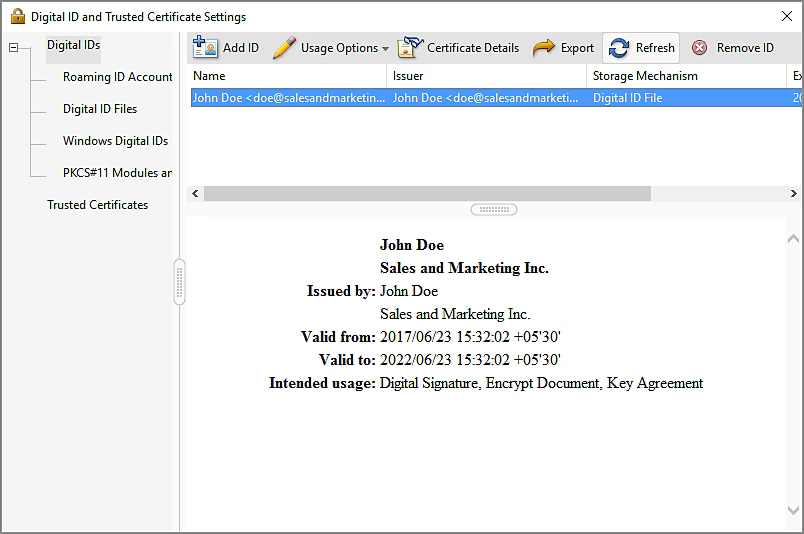Click the vertical sidebar splitter grip
Viewport: 804px width, 534px height.
[x=179, y=282]
